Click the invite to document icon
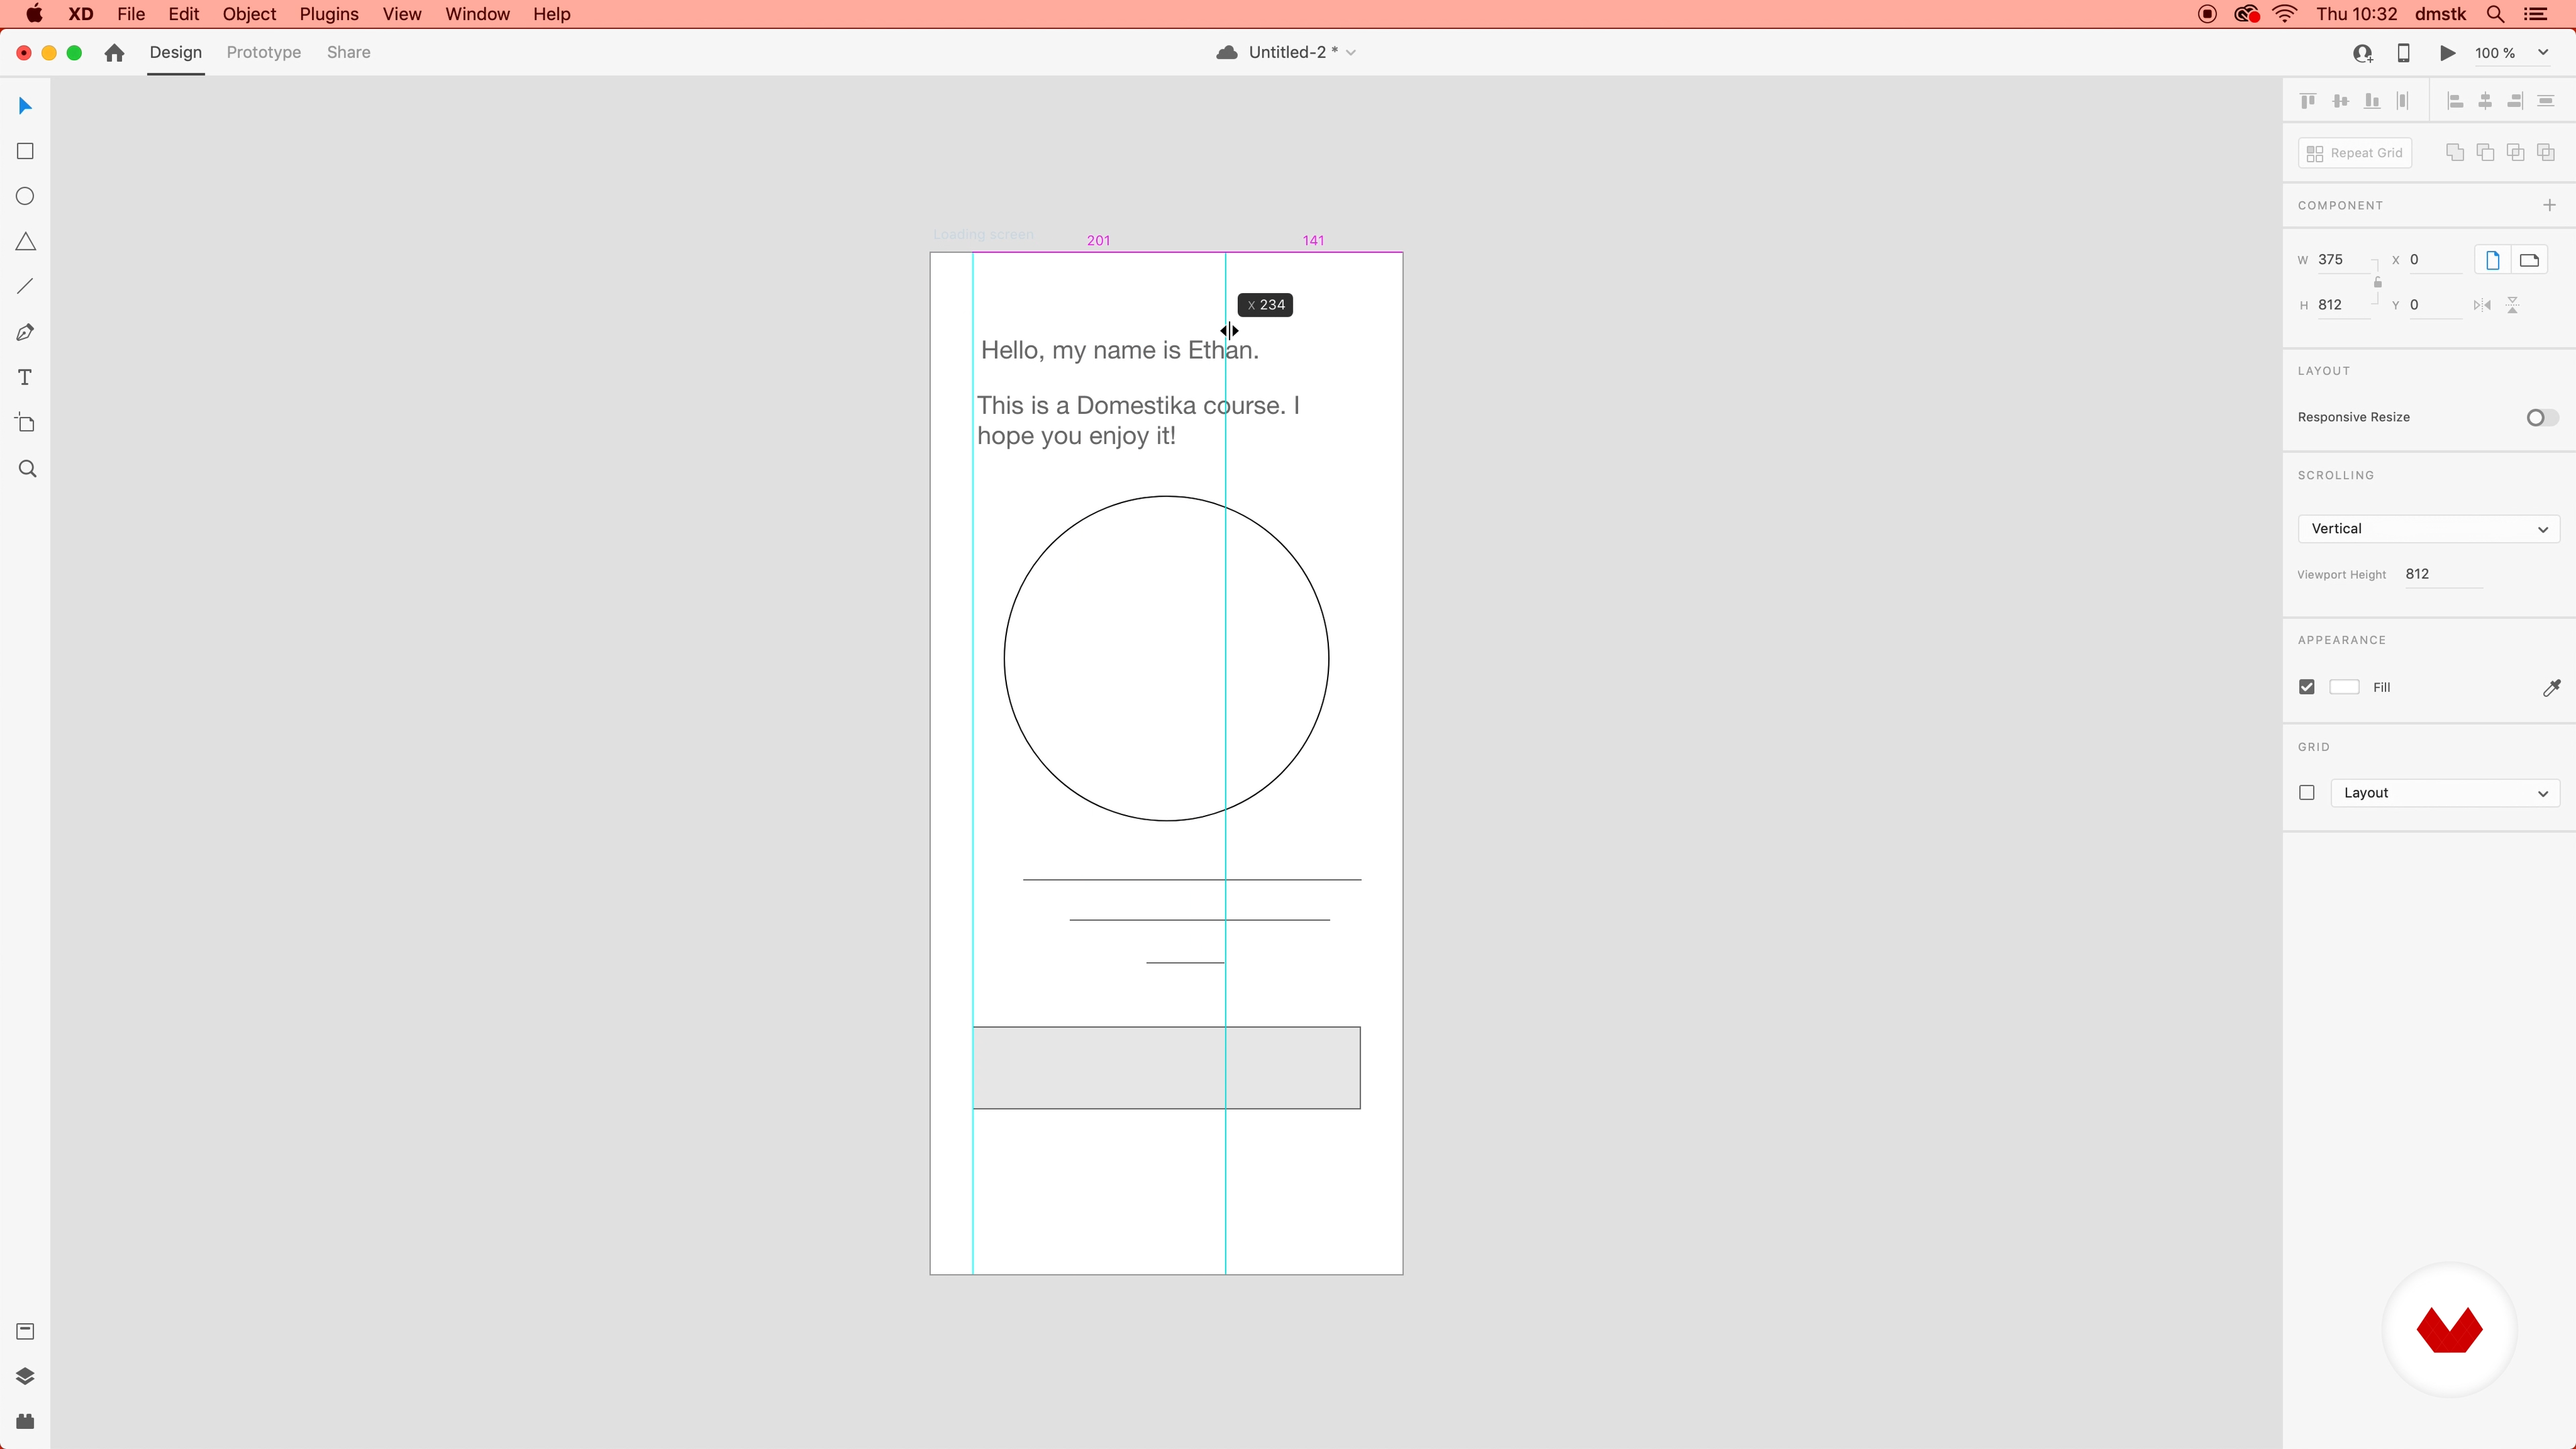 pos(2363,53)
